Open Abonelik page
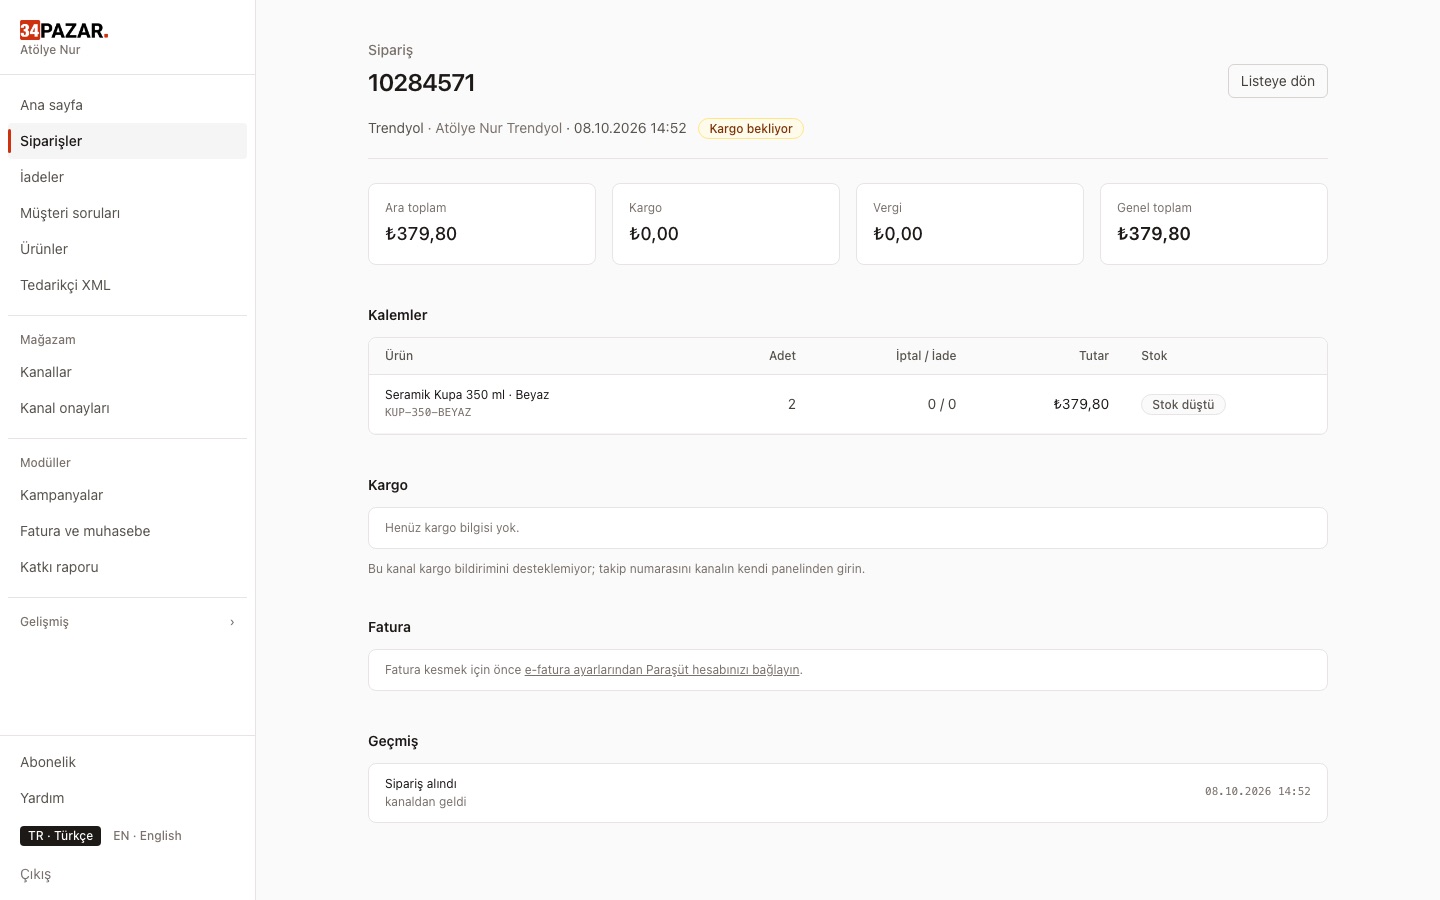Screen dimensions: 1440x900 coord(127,762)
